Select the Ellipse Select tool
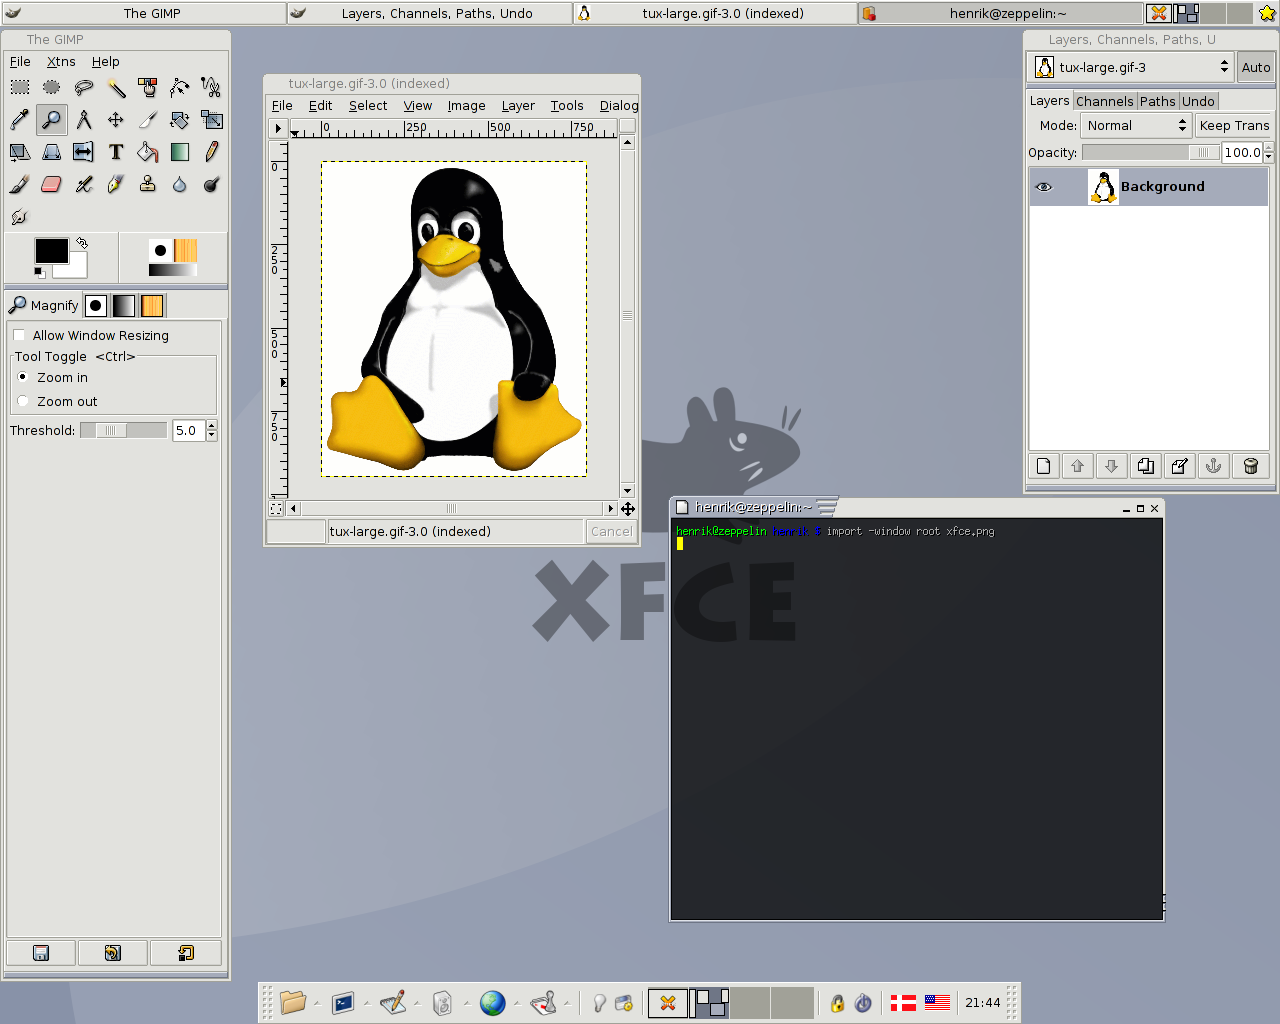The height and width of the screenshot is (1024, 1280). pyautogui.click(x=52, y=88)
